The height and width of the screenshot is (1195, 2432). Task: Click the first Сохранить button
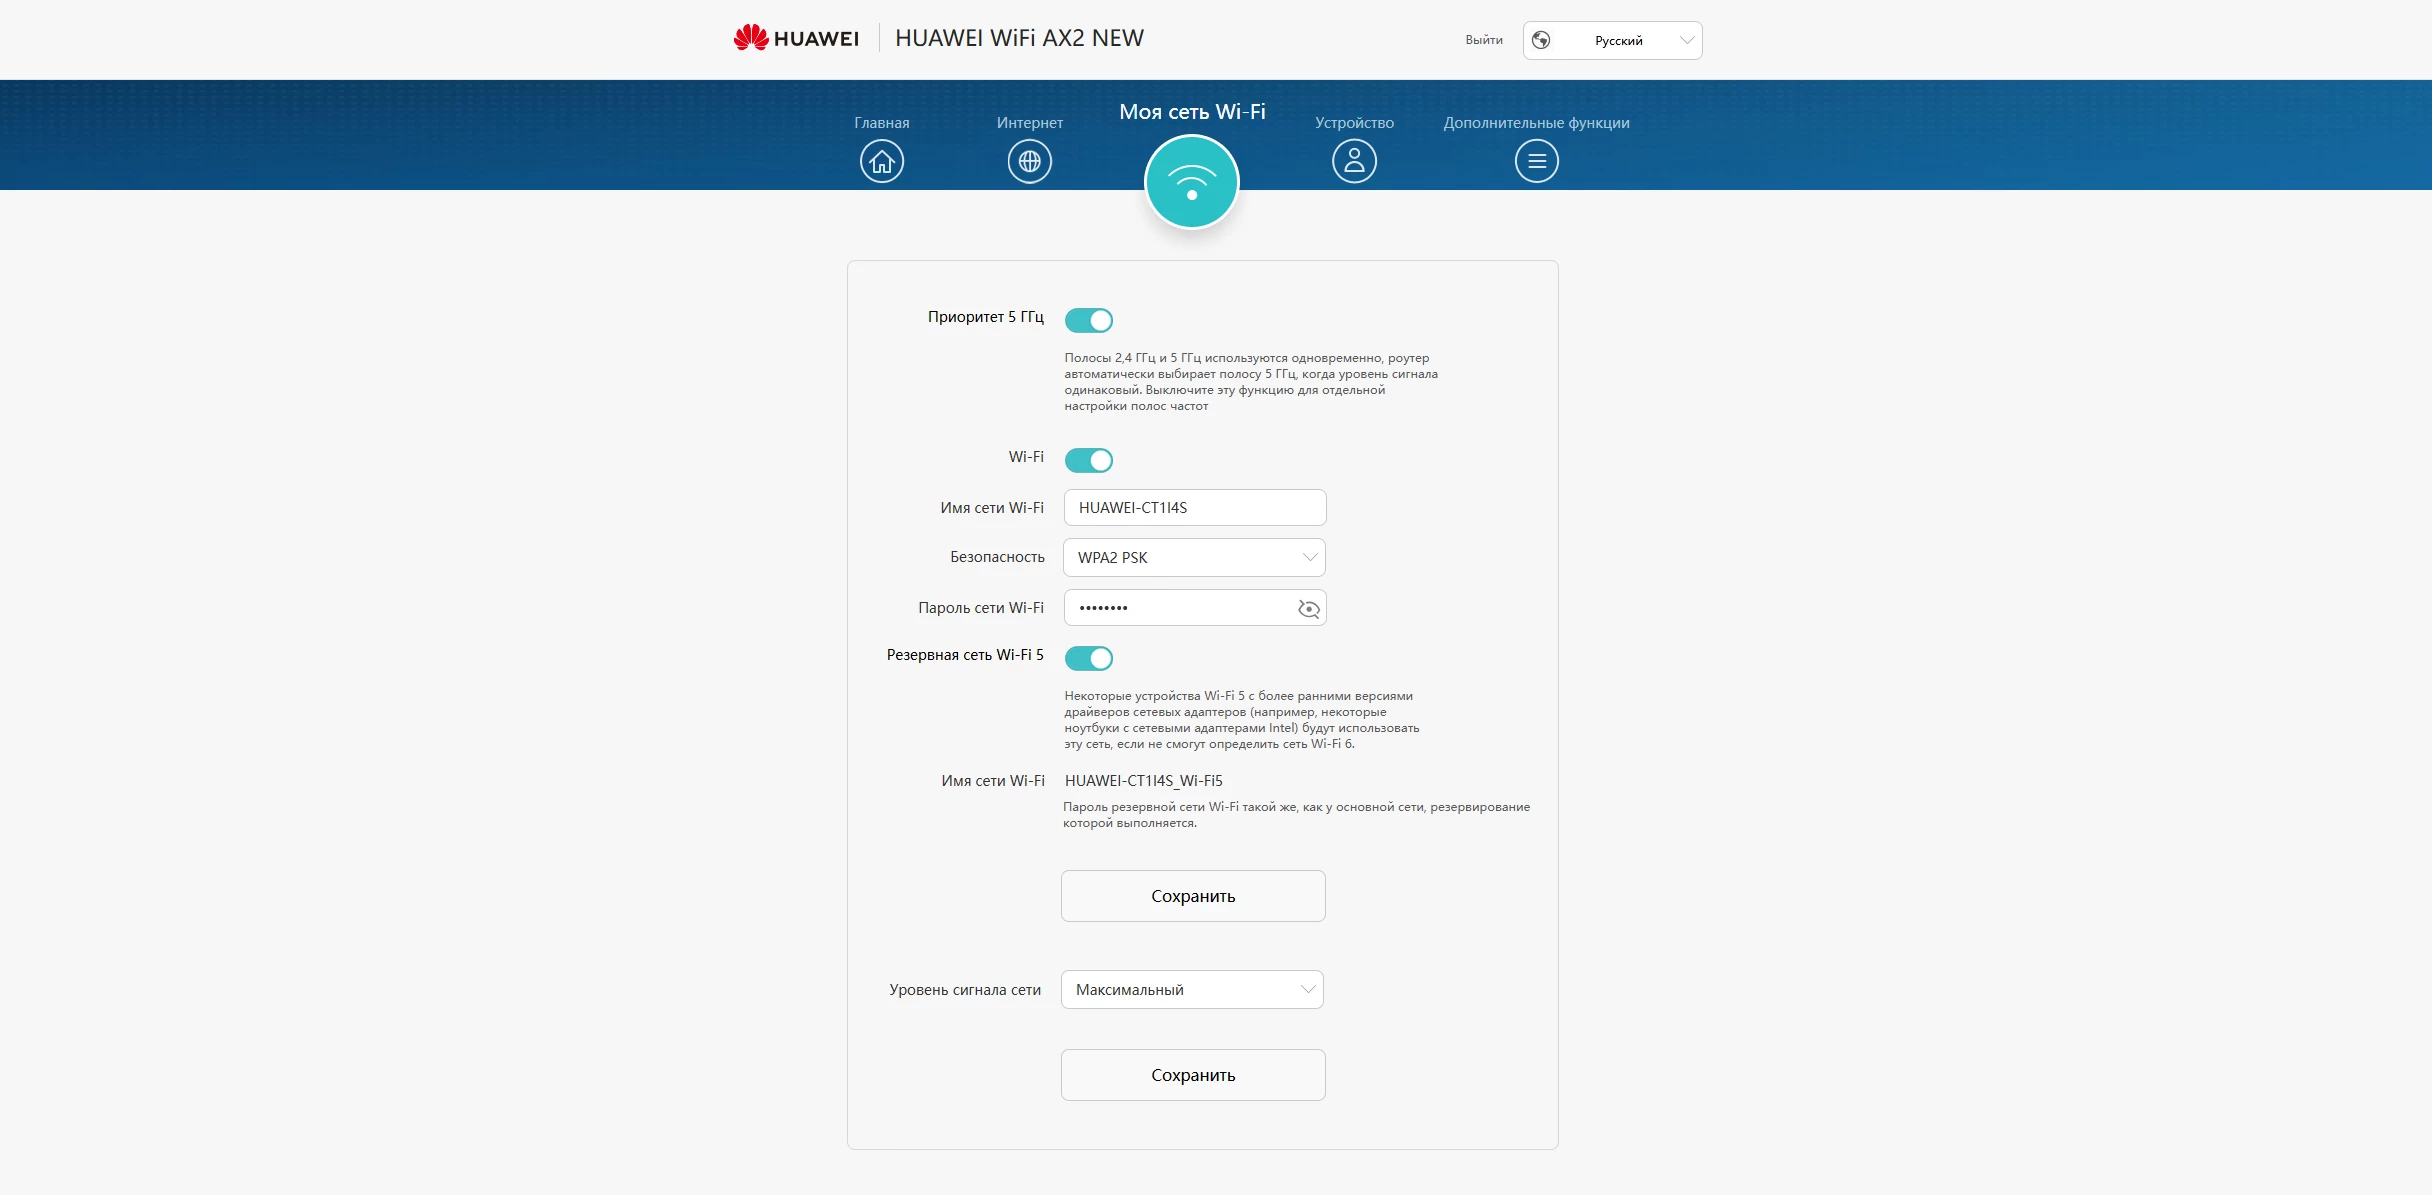1193,896
